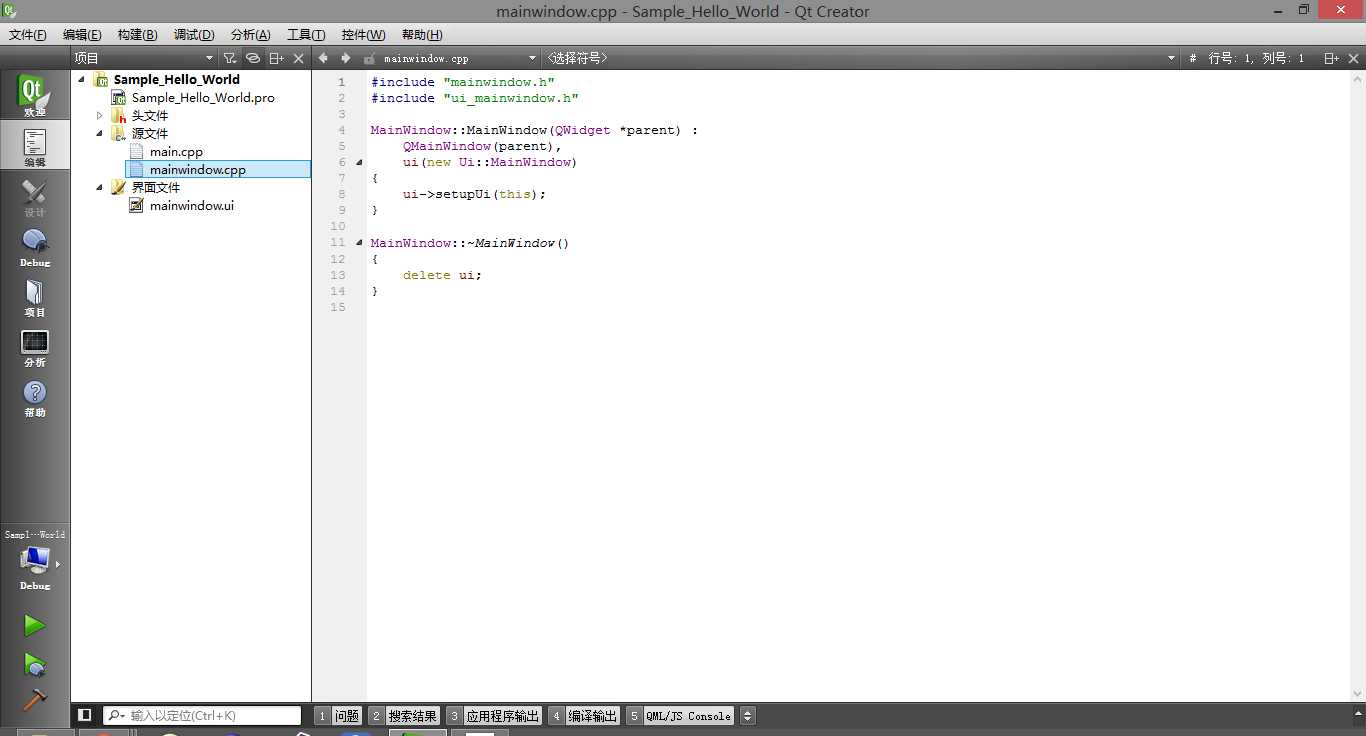Viewport: 1366px width, 736px height.
Task: Open the 欢迎 (Welcome) mode with Qt logo
Action: 34,96
